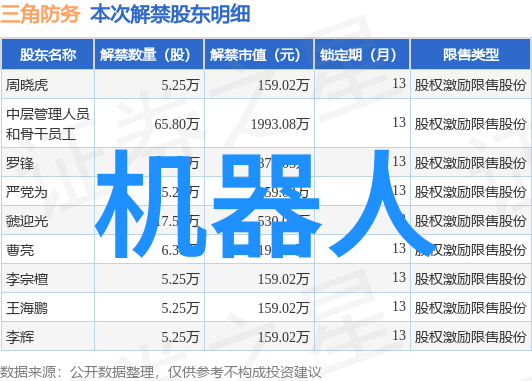Click the 1993.08万 market value cell
The height and width of the screenshot is (381, 532).
click(x=280, y=124)
